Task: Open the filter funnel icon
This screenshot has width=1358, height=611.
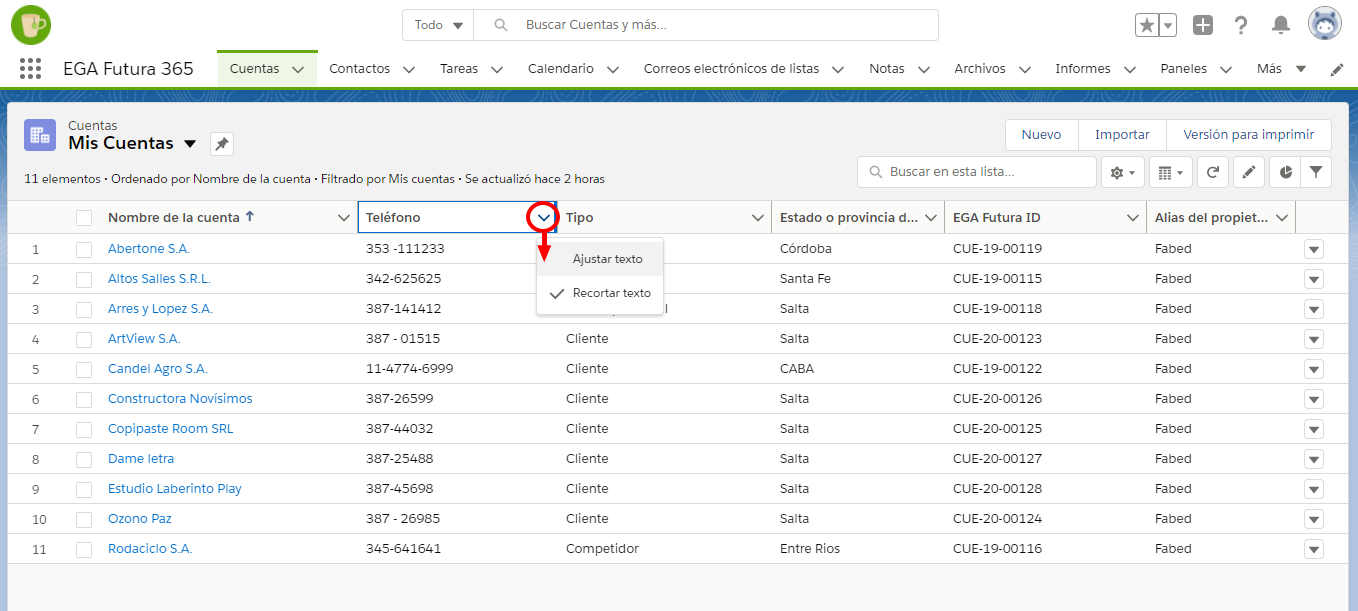Action: [x=1316, y=172]
